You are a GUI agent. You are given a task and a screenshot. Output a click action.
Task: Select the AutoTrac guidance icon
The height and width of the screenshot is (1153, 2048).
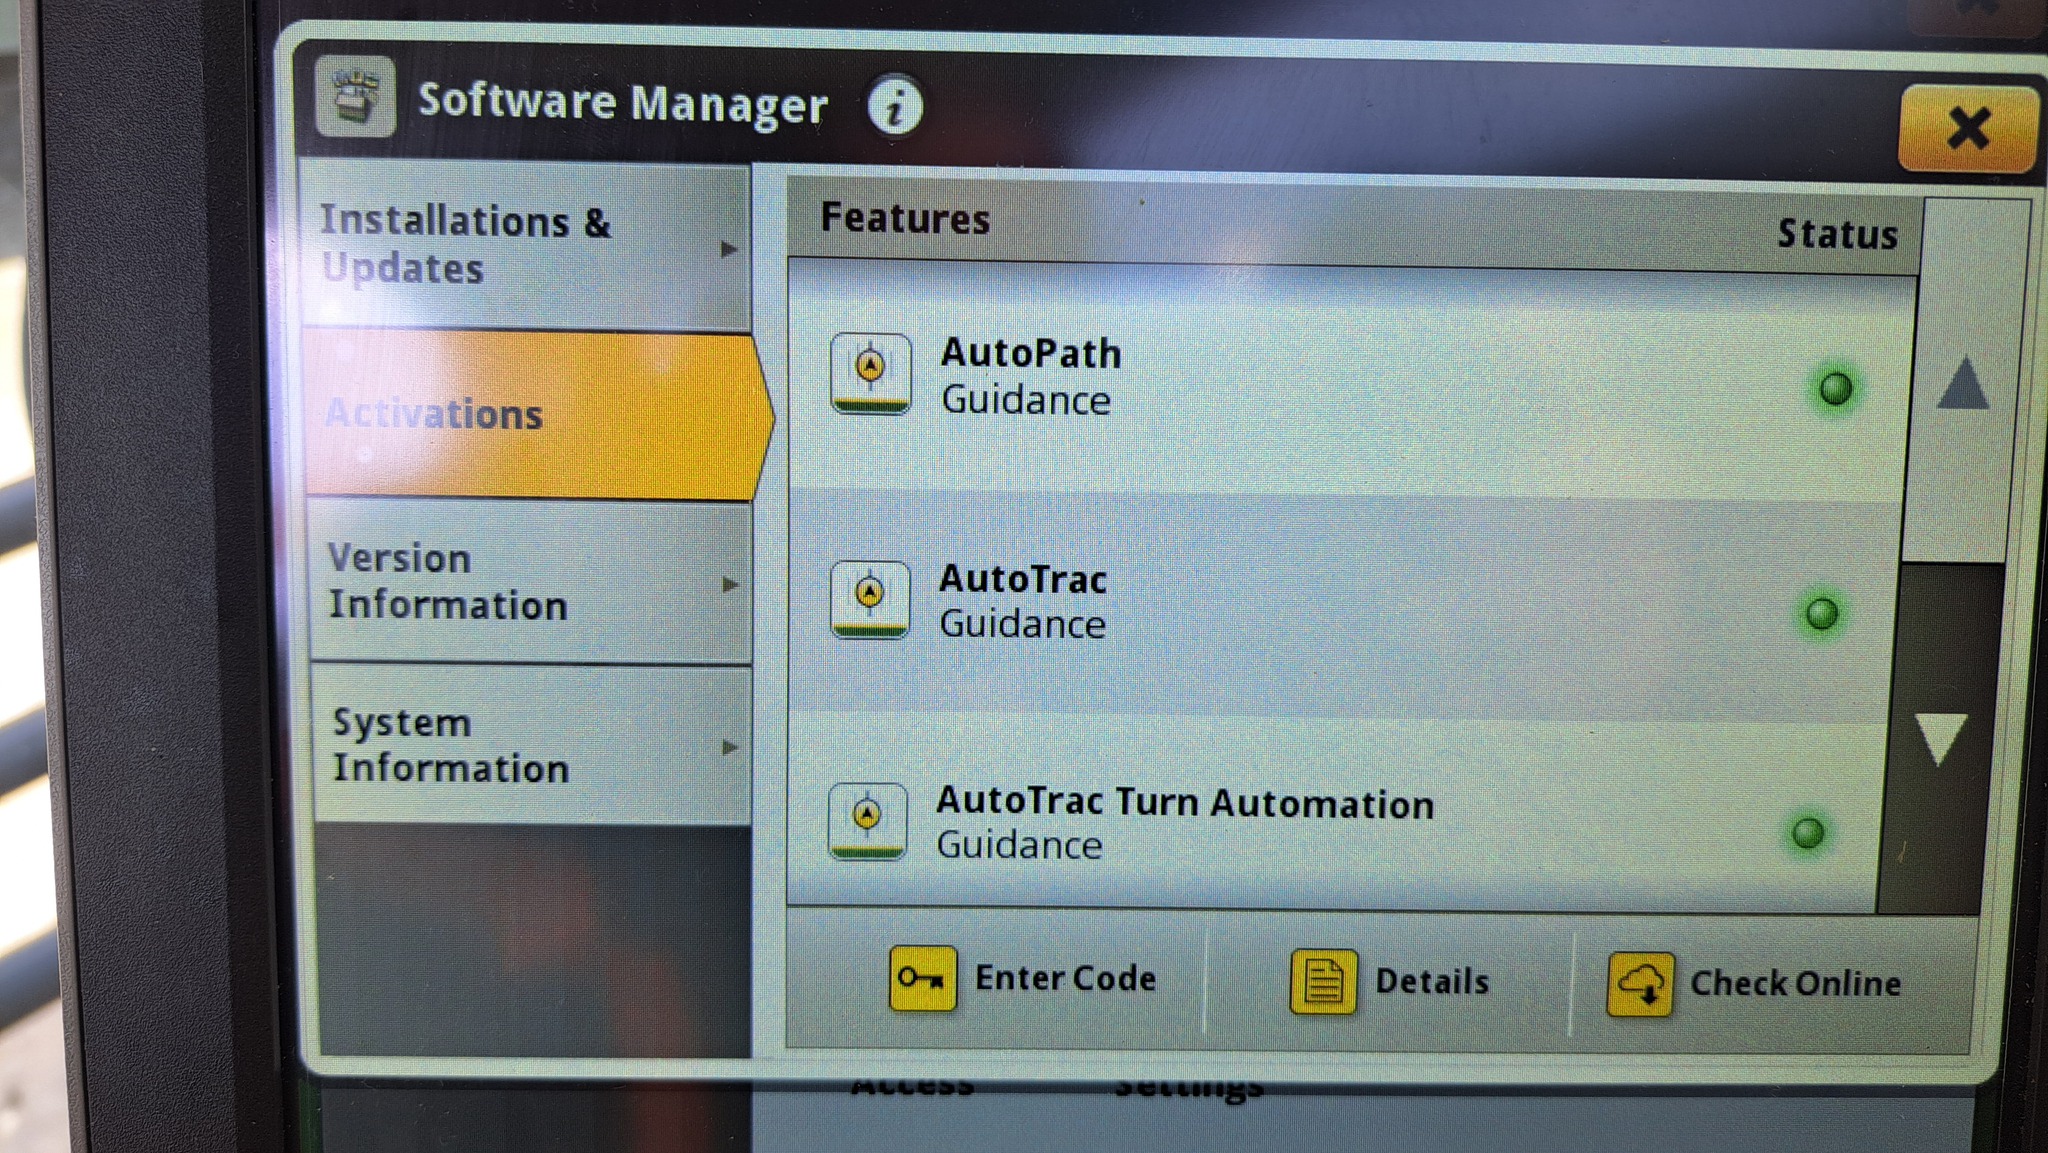[870, 599]
